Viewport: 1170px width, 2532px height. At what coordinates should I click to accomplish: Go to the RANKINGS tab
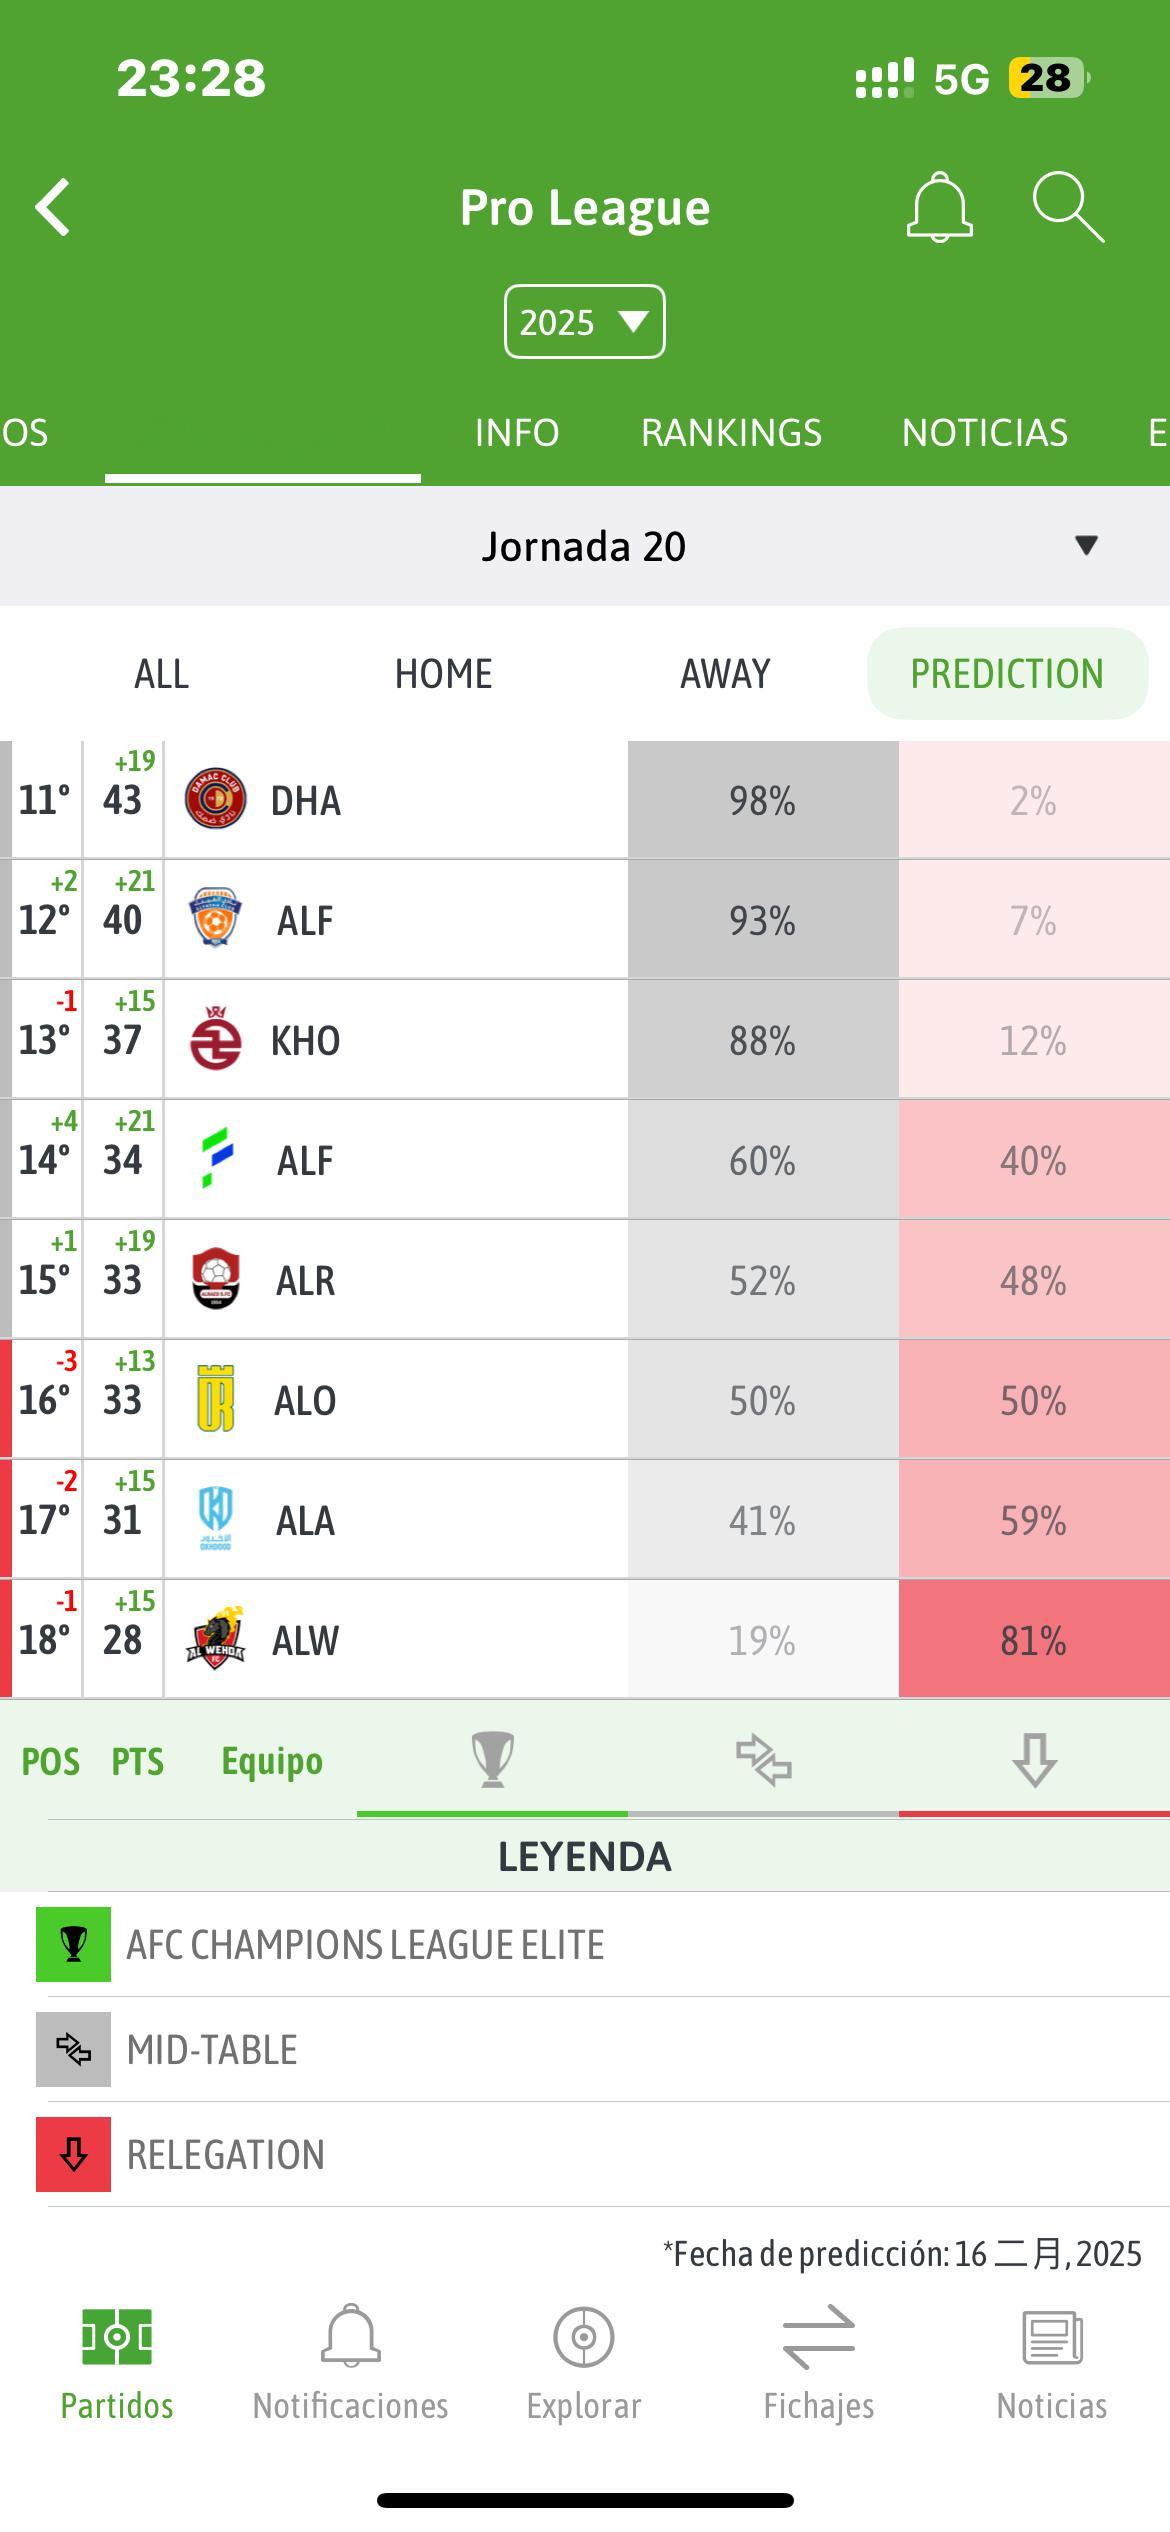pos(731,432)
